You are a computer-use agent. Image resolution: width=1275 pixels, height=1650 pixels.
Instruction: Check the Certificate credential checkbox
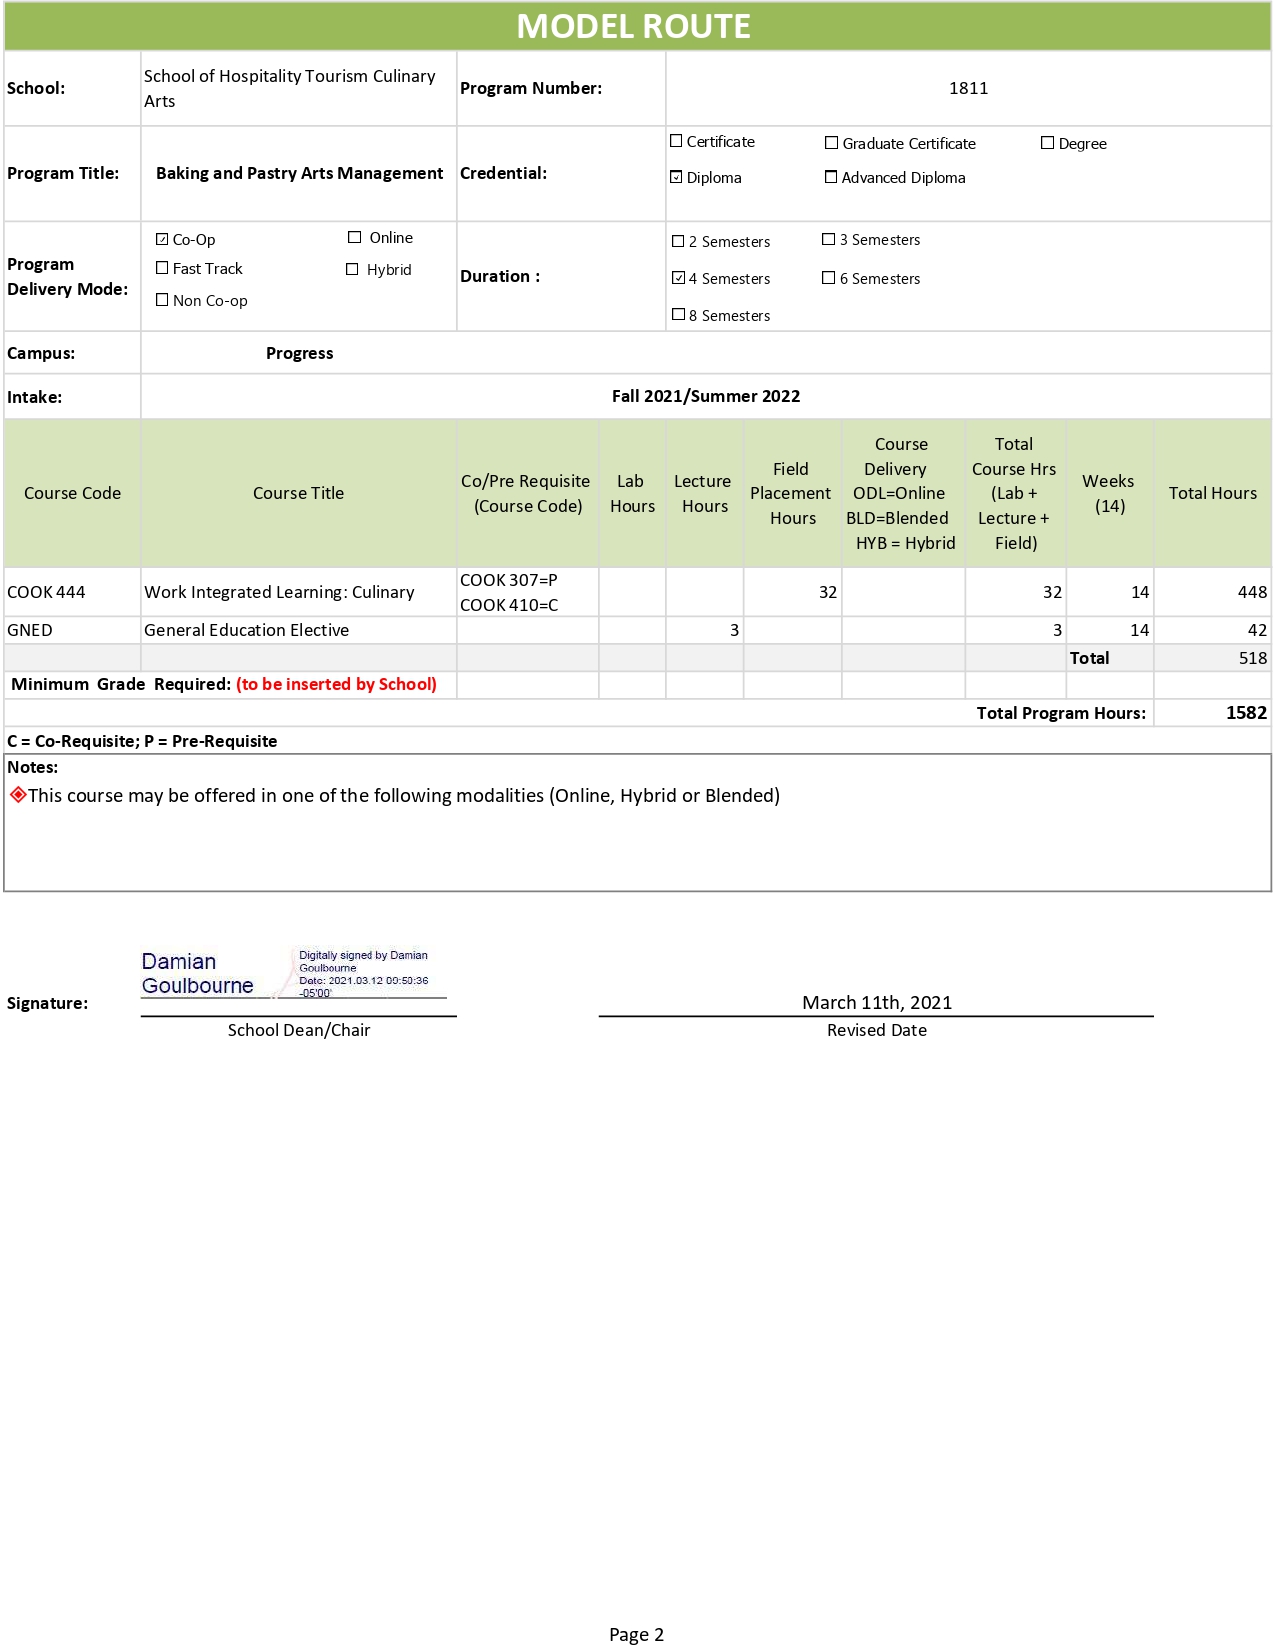coord(676,142)
